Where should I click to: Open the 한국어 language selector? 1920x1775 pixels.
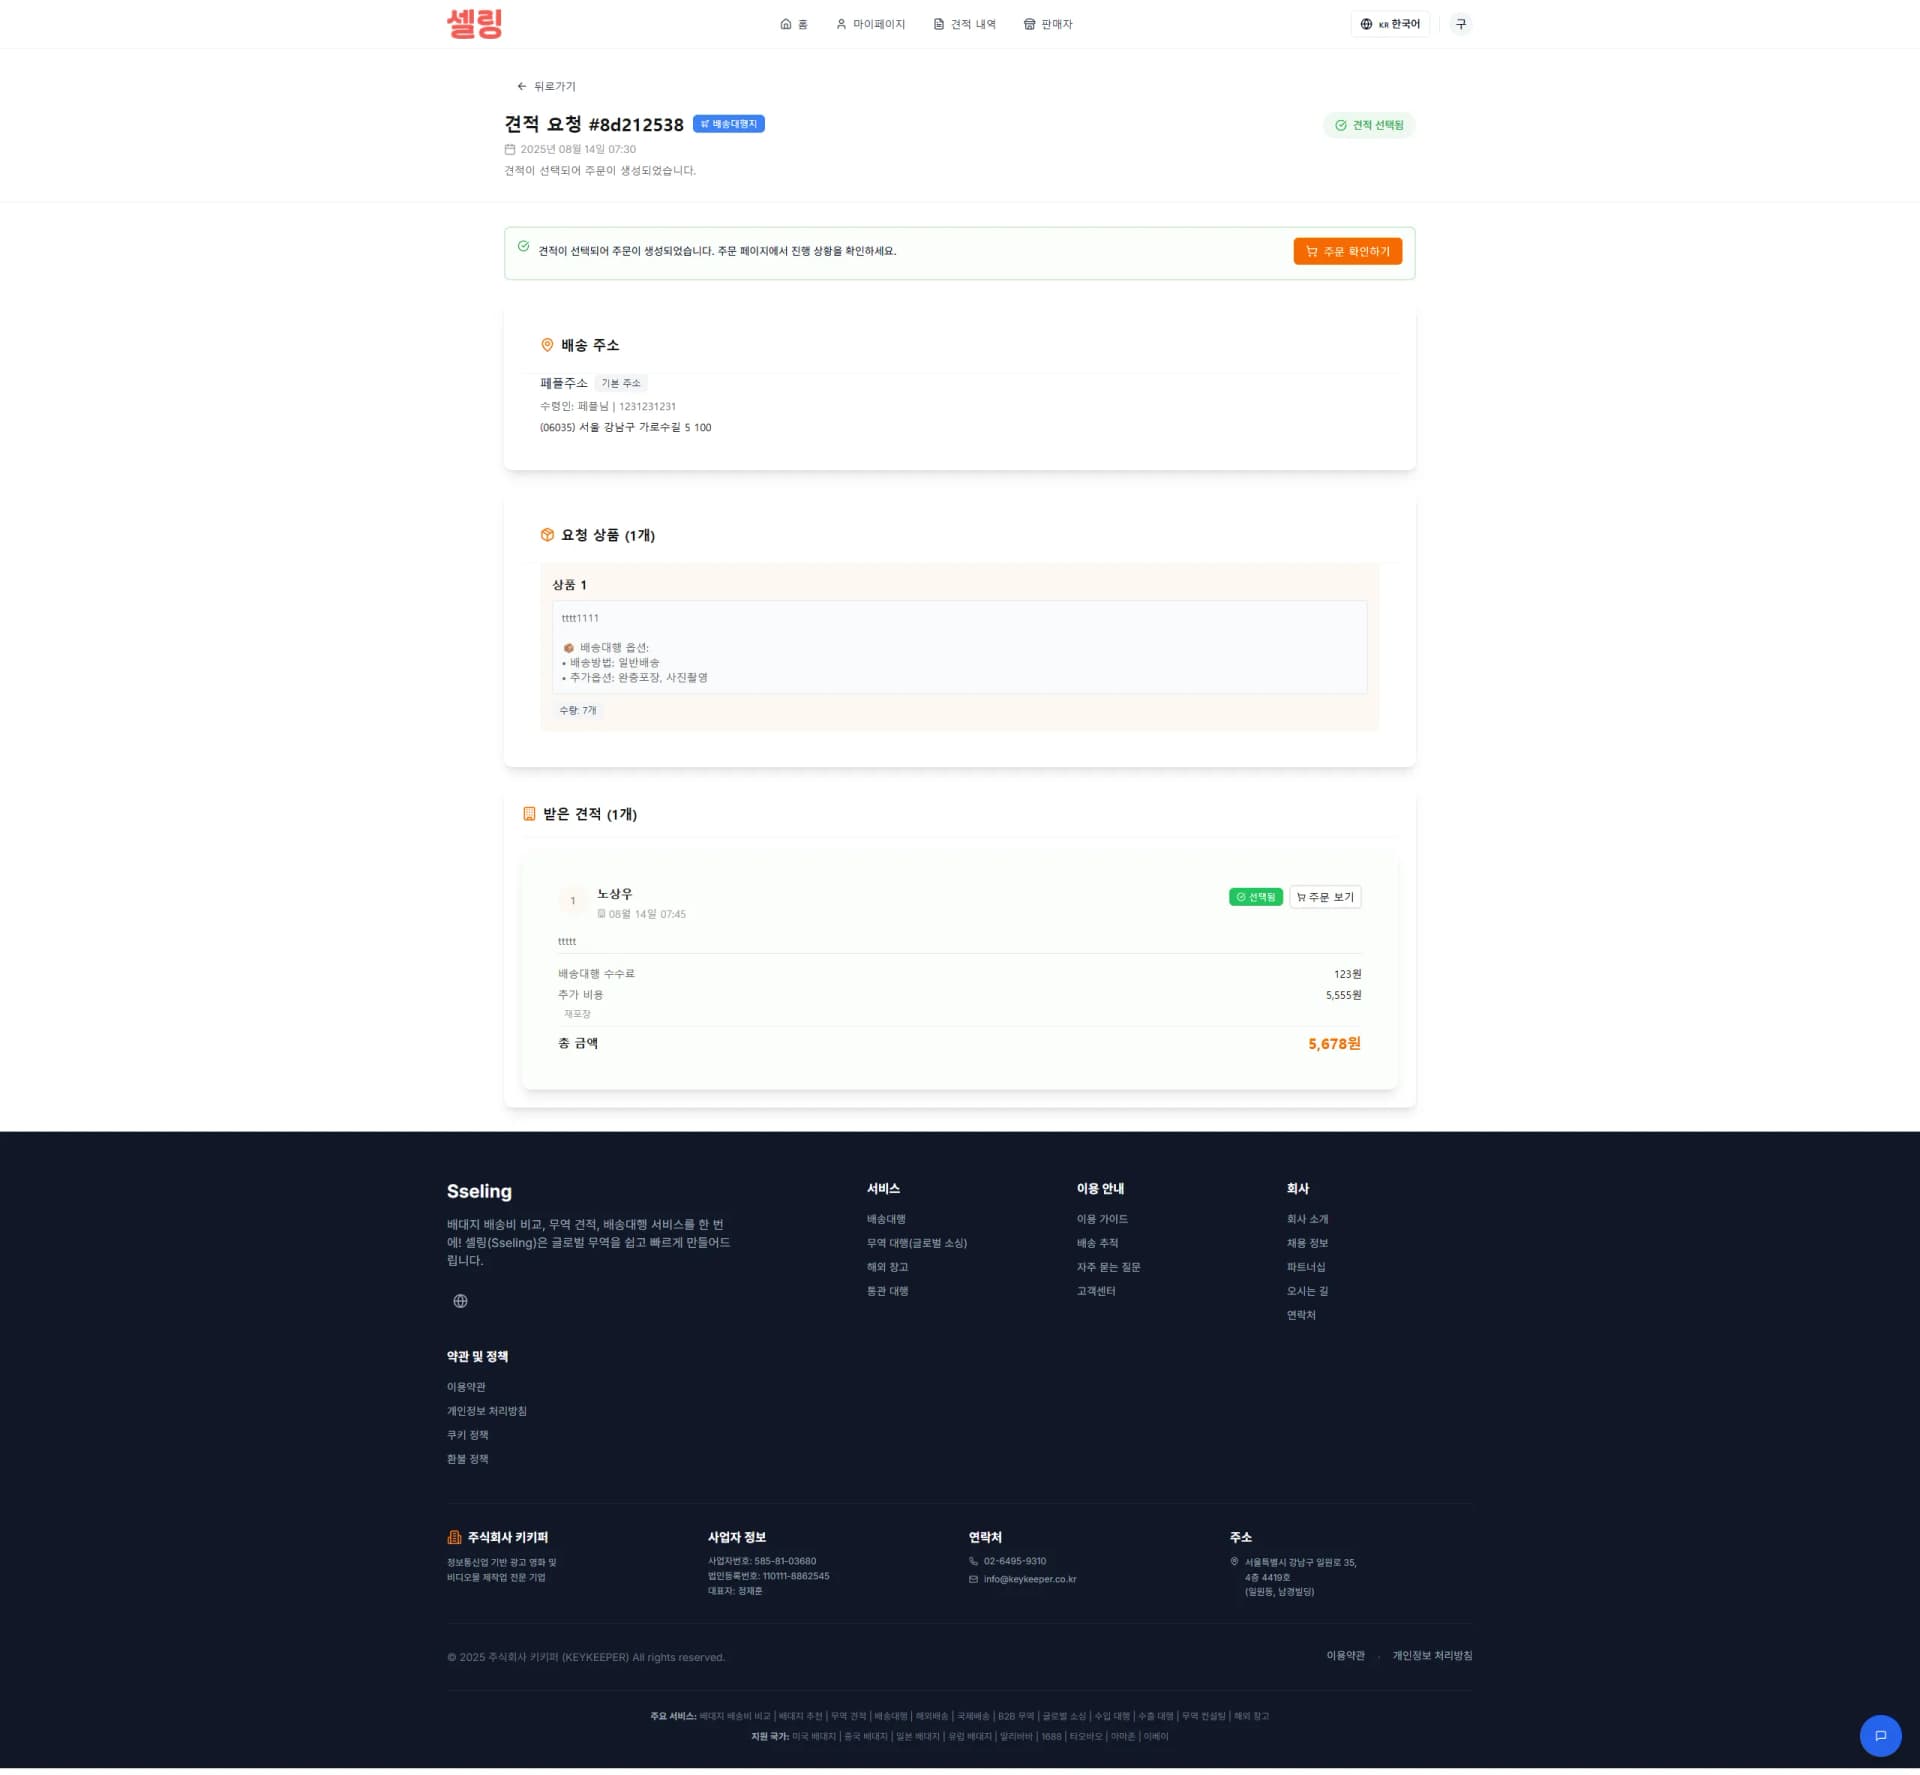click(x=1390, y=24)
